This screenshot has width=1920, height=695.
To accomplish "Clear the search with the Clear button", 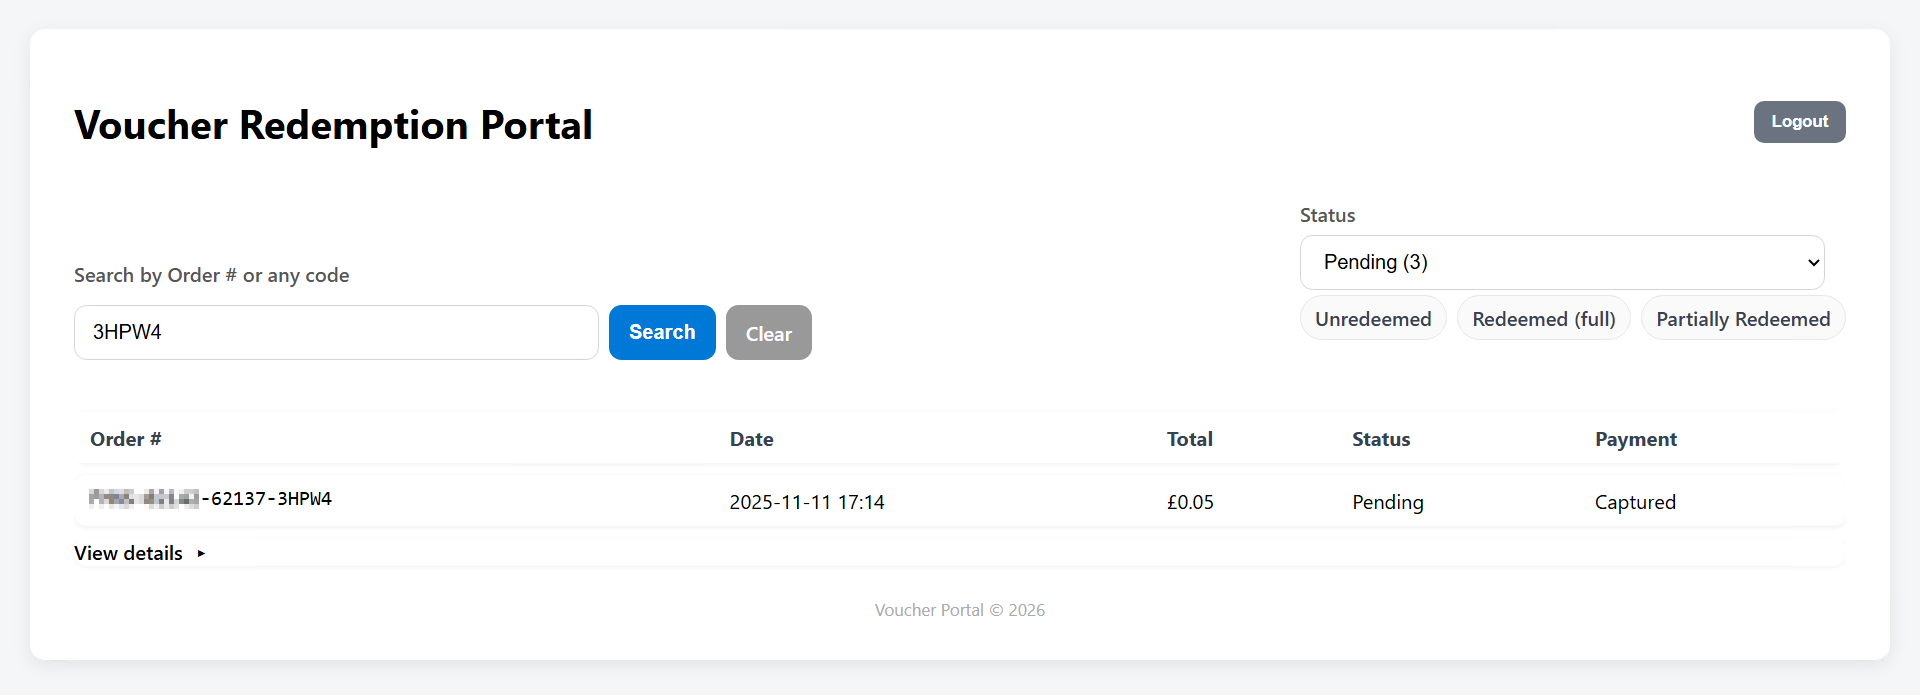I will click(x=768, y=333).
